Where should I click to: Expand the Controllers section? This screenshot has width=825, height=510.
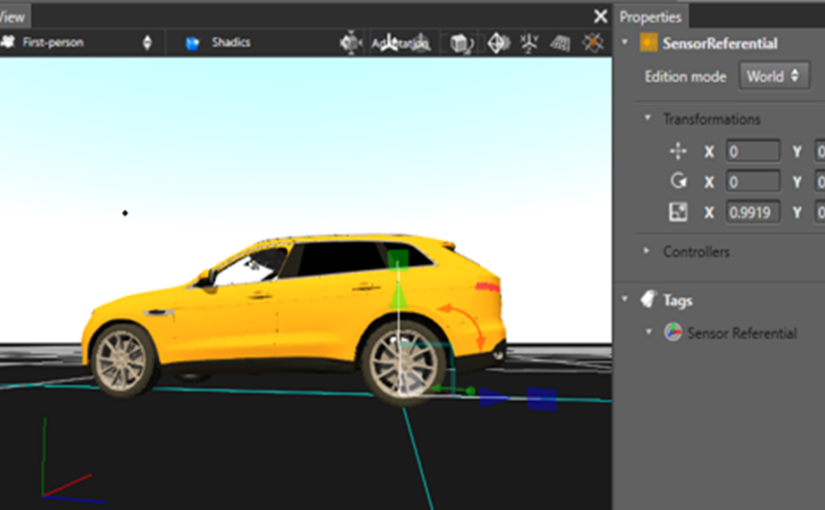pos(647,251)
